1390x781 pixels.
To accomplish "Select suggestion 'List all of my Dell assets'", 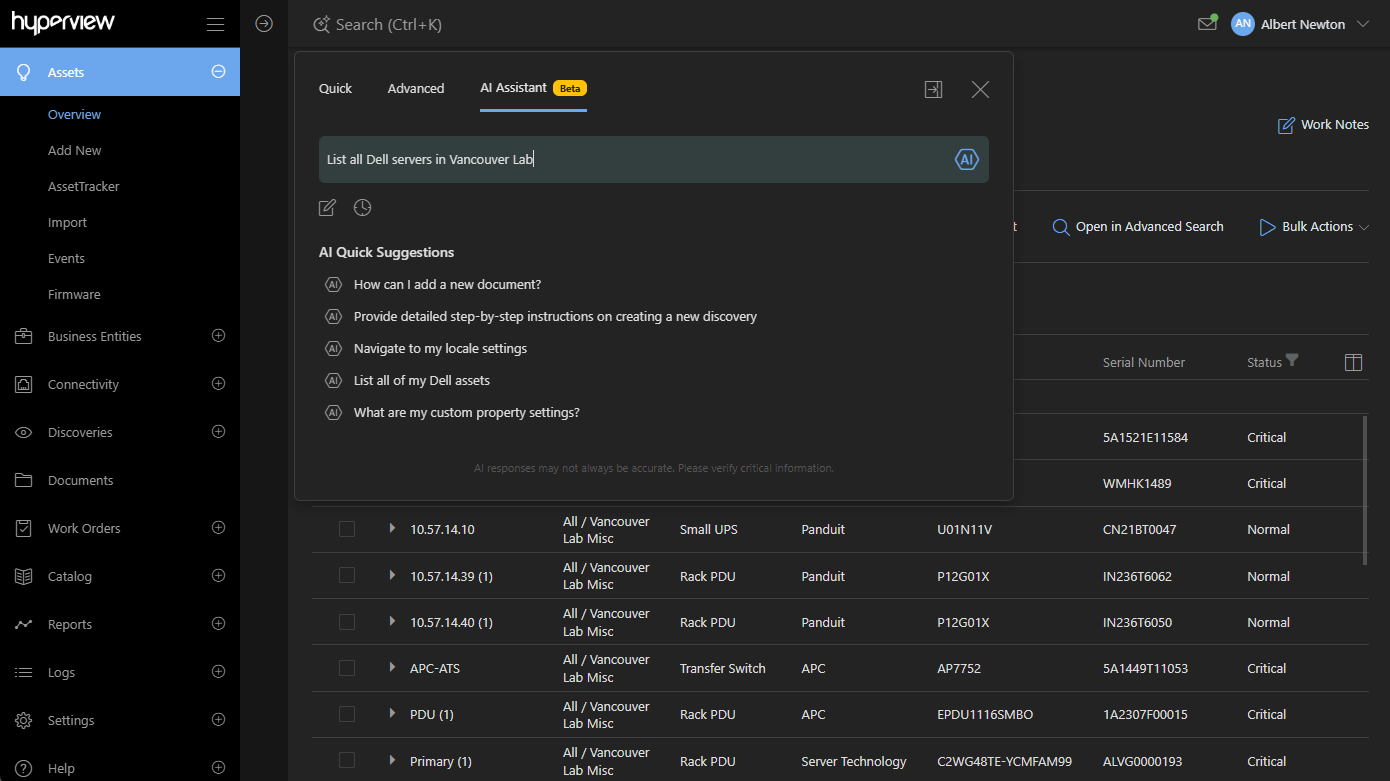I will [x=421, y=380].
